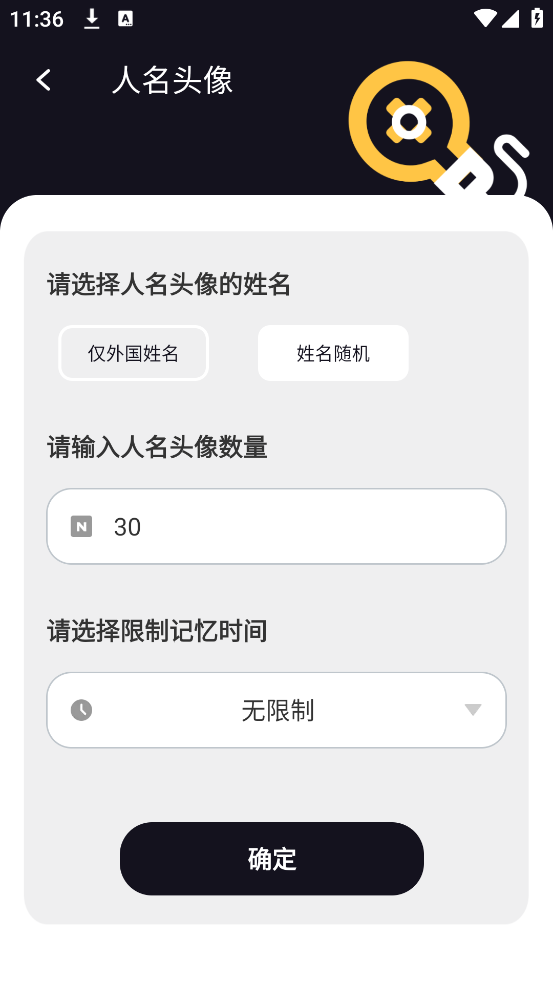
Task: Tap the N number icon in quantity field
Action: pyautogui.click(x=82, y=527)
